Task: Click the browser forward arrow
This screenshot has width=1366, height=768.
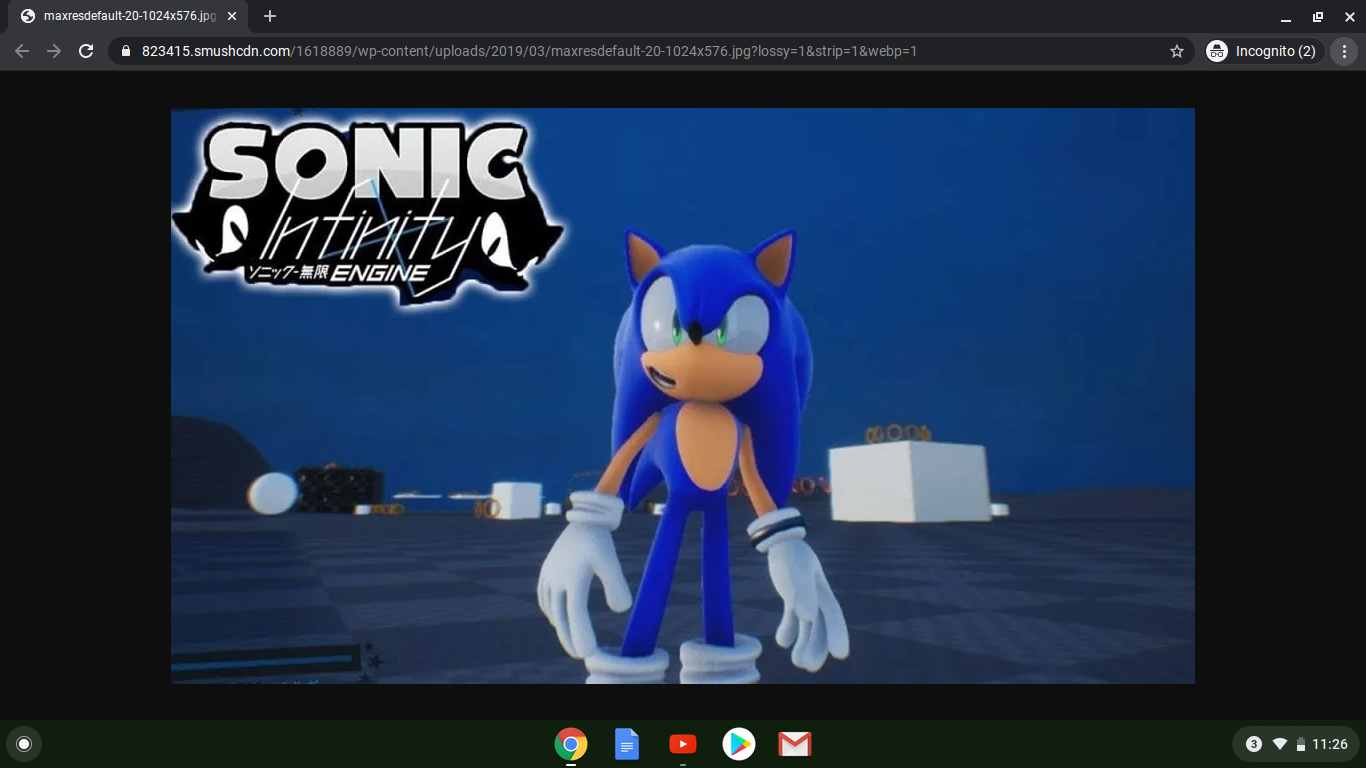Action: [54, 51]
